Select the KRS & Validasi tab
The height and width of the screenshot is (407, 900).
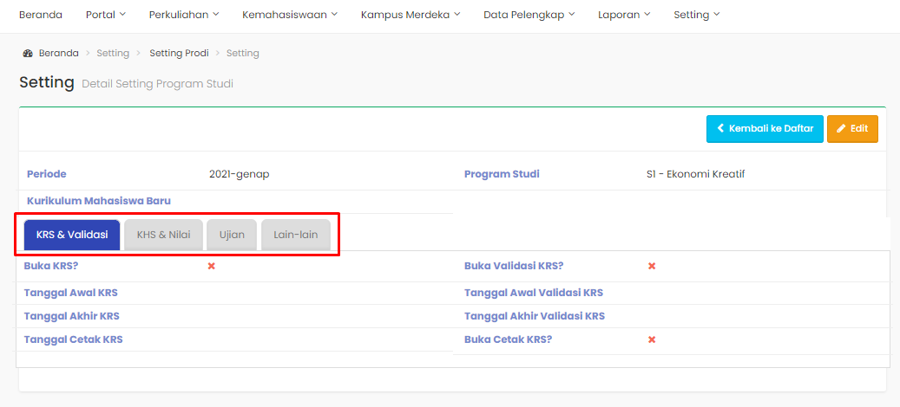point(72,235)
